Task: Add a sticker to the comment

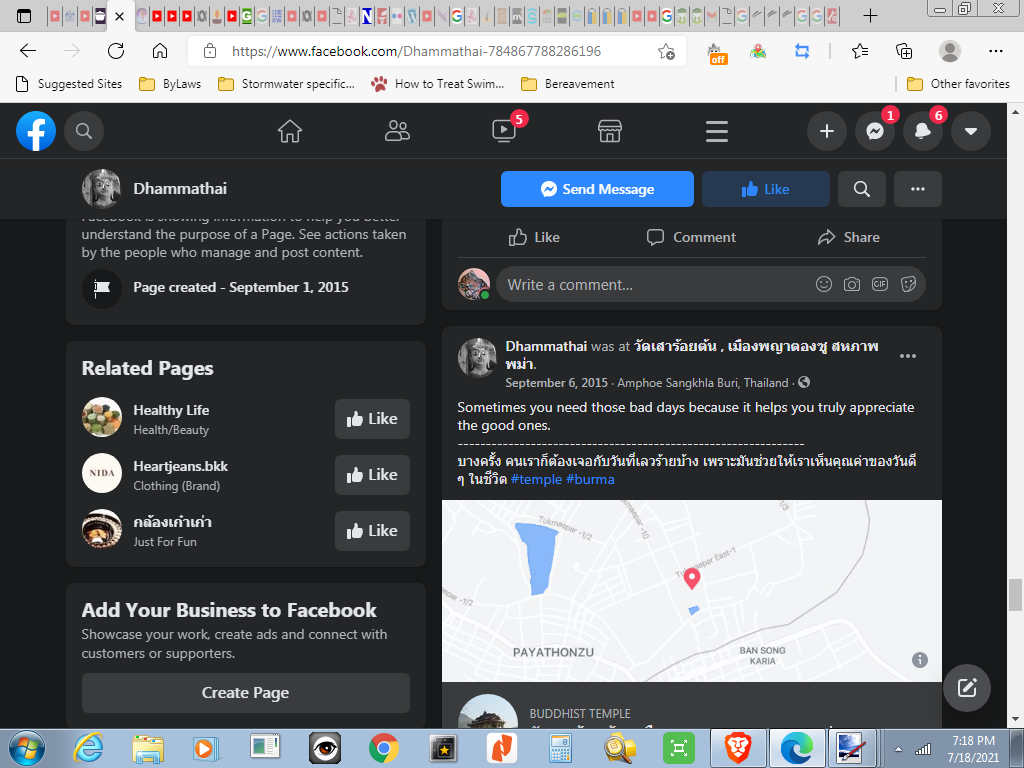Action: pyautogui.click(x=908, y=284)
